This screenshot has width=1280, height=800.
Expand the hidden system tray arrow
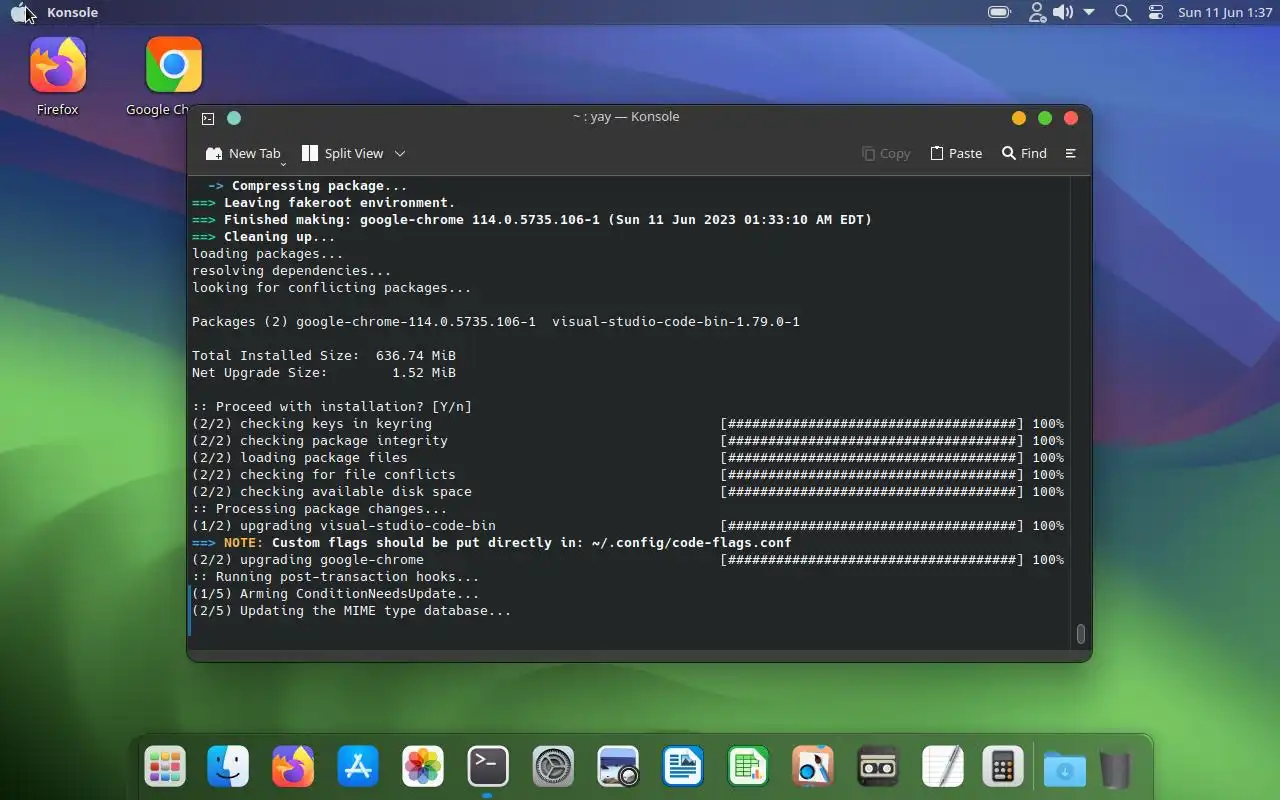(x=1090, y=13)
